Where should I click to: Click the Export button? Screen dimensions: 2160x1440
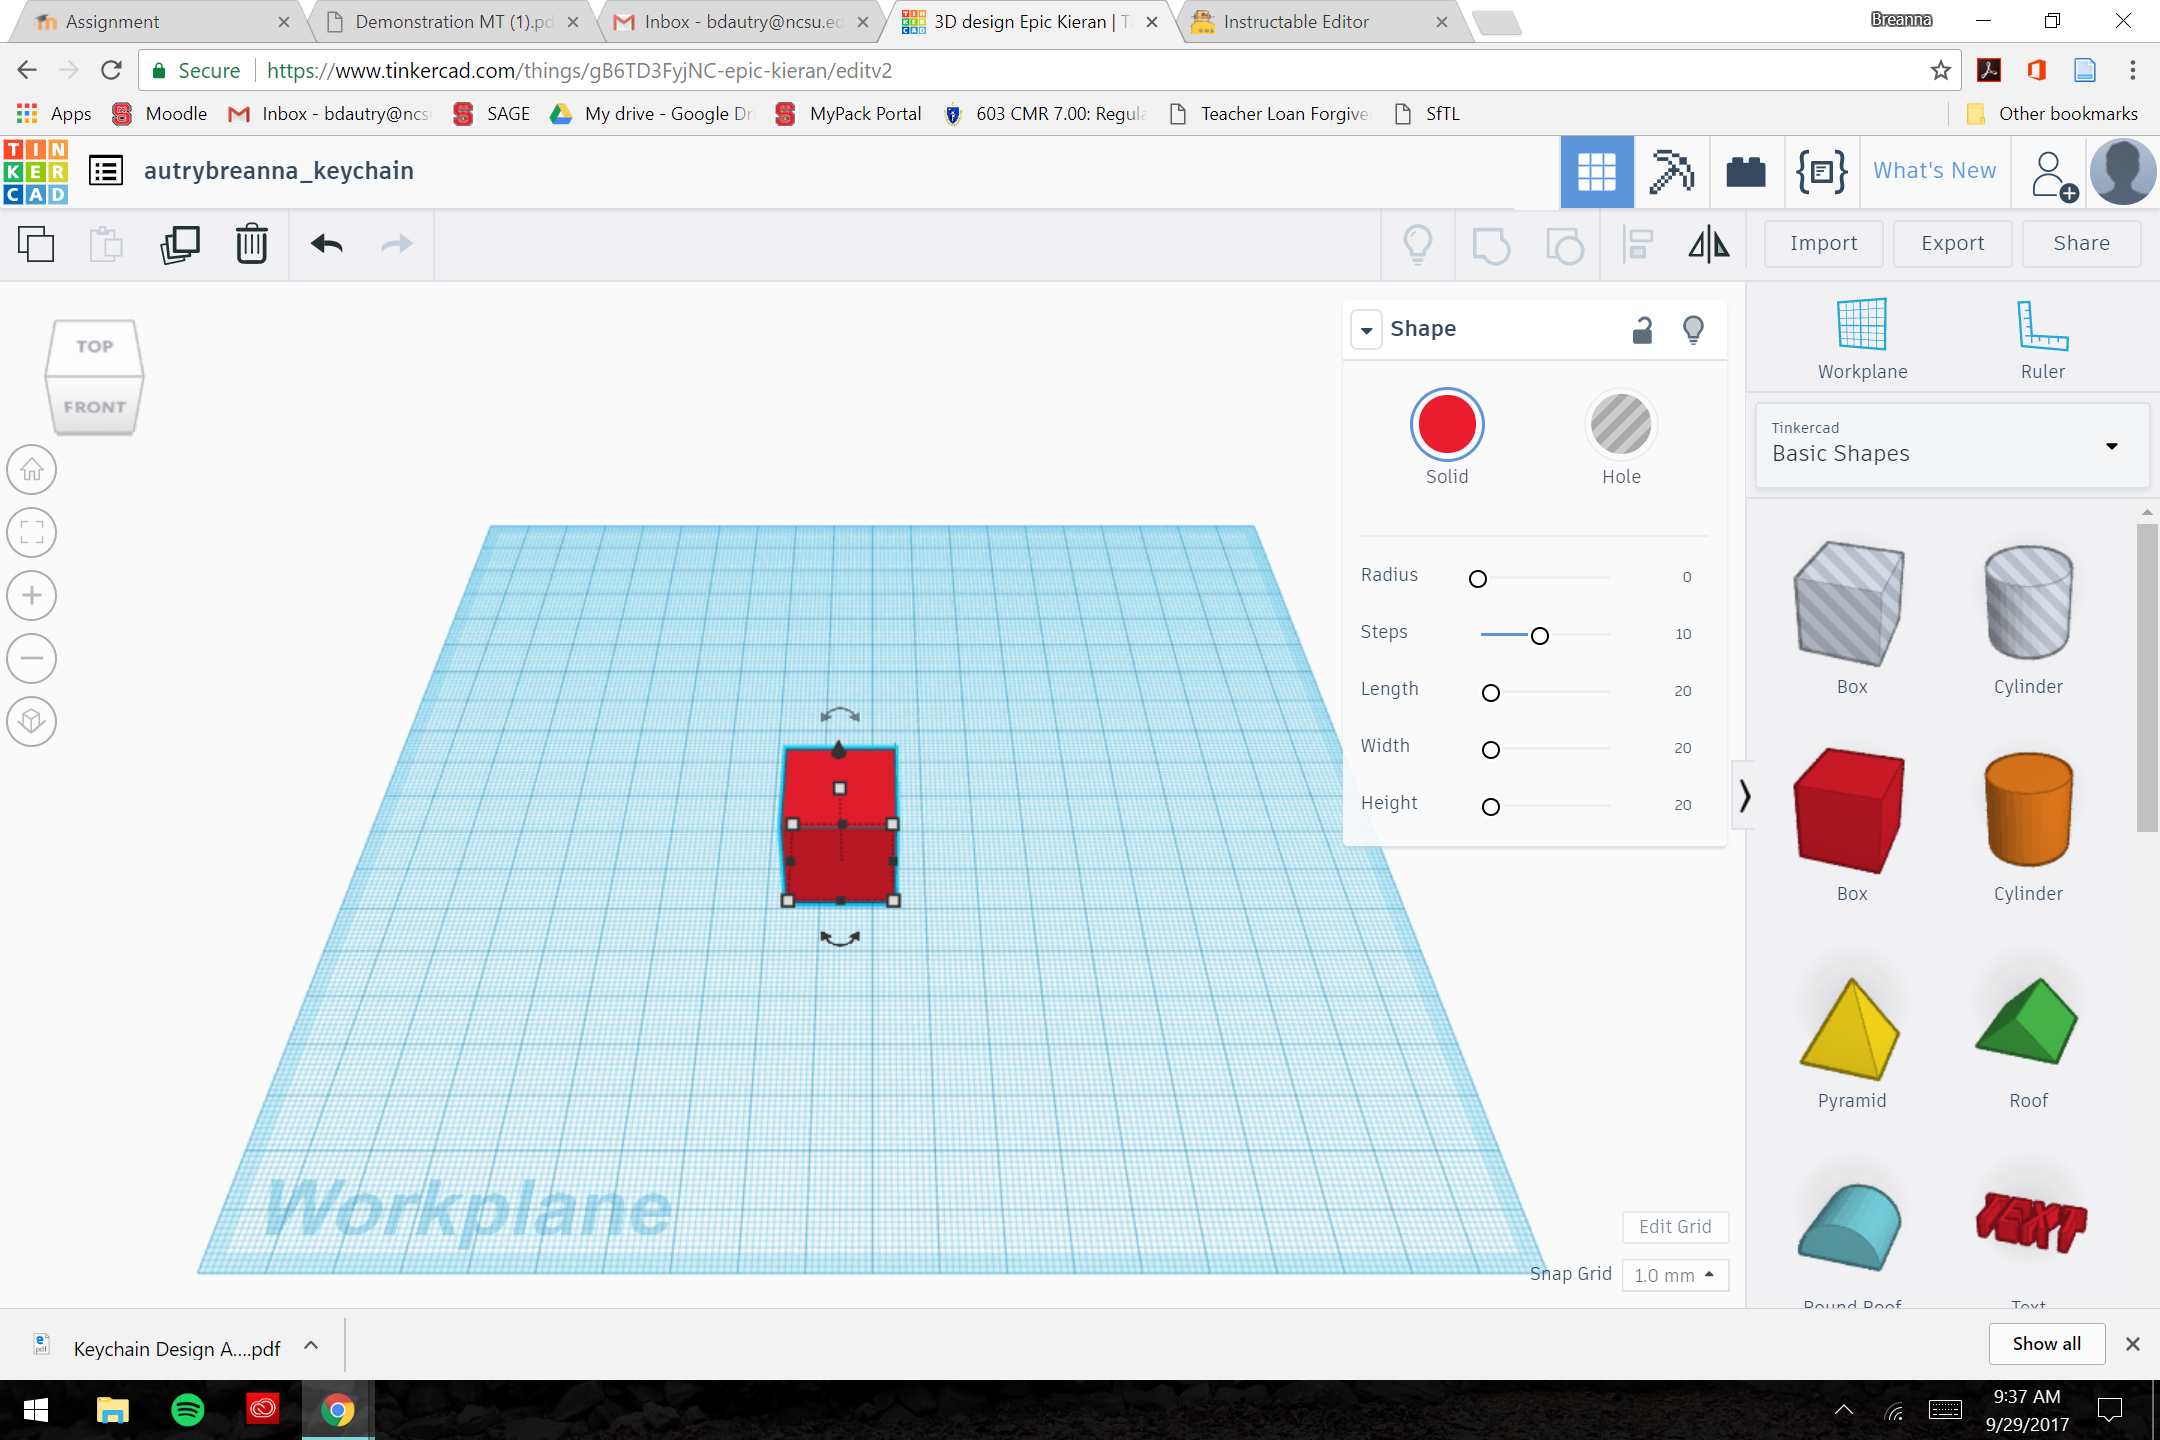[1951, 243]
